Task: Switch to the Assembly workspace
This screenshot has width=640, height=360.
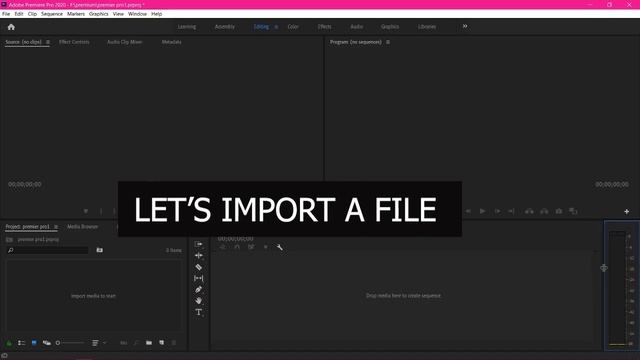Action: pos(224,27)
